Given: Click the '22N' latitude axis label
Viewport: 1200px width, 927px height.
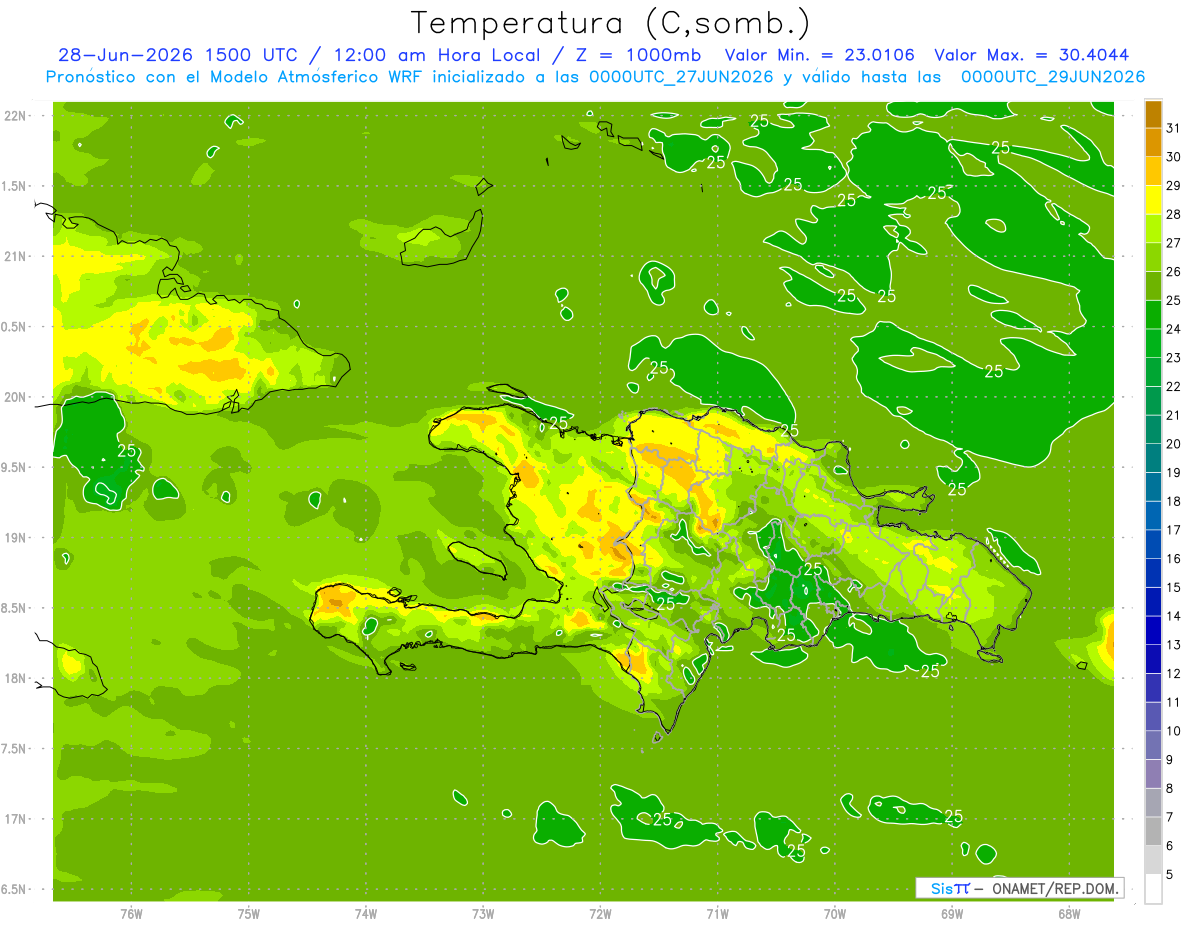Looking at the screenshot, I should click(x=16, y=116).
